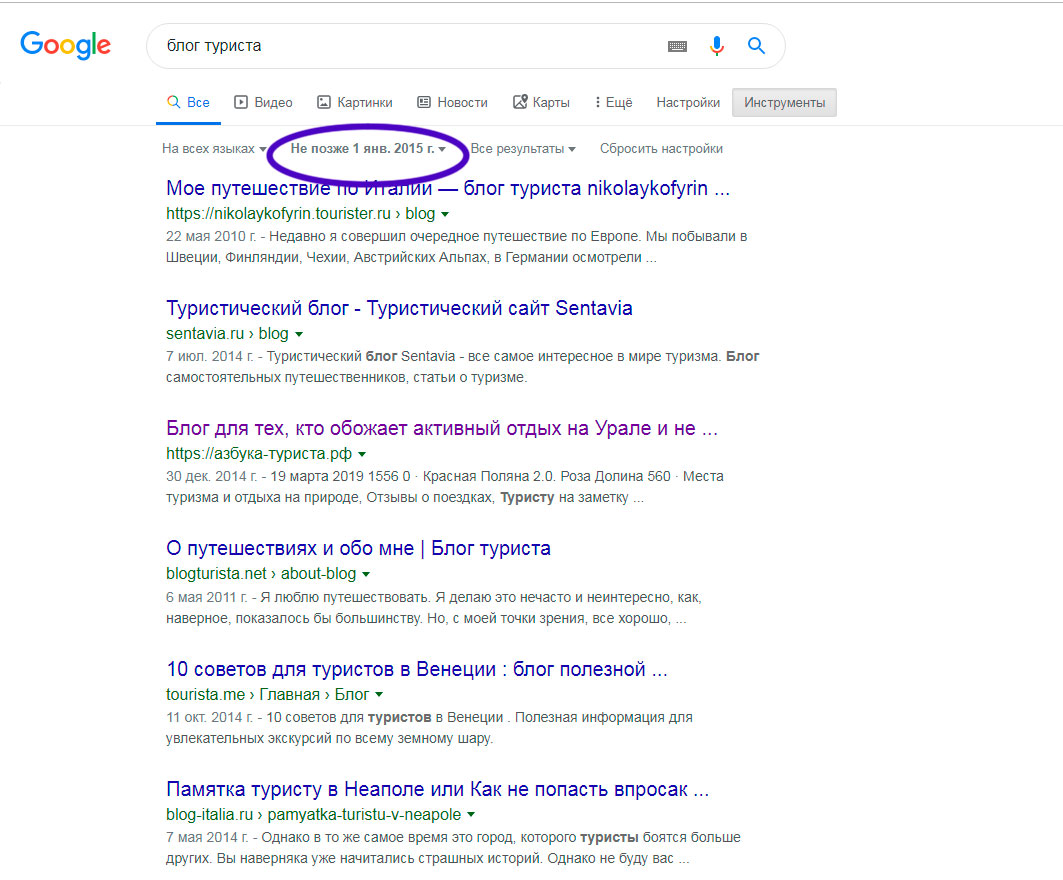Select the Все tab
The image size is (1063, 880).
pos(188,102)
